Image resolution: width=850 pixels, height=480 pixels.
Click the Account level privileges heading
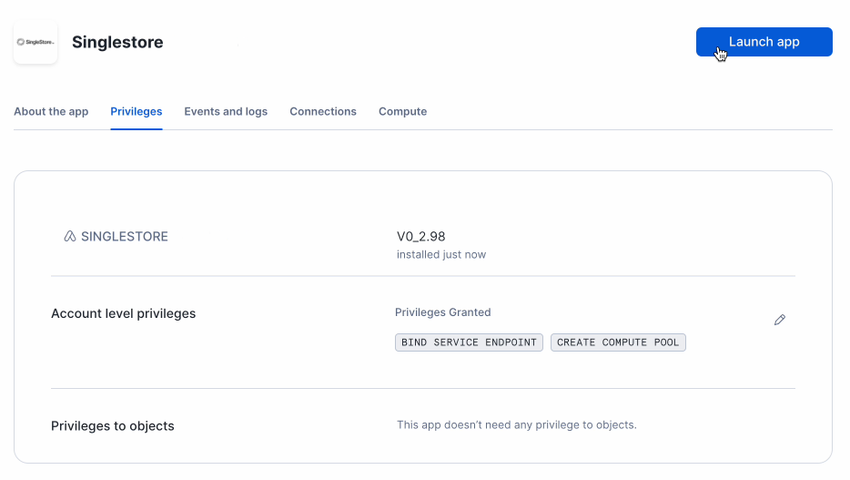[123, 314]
